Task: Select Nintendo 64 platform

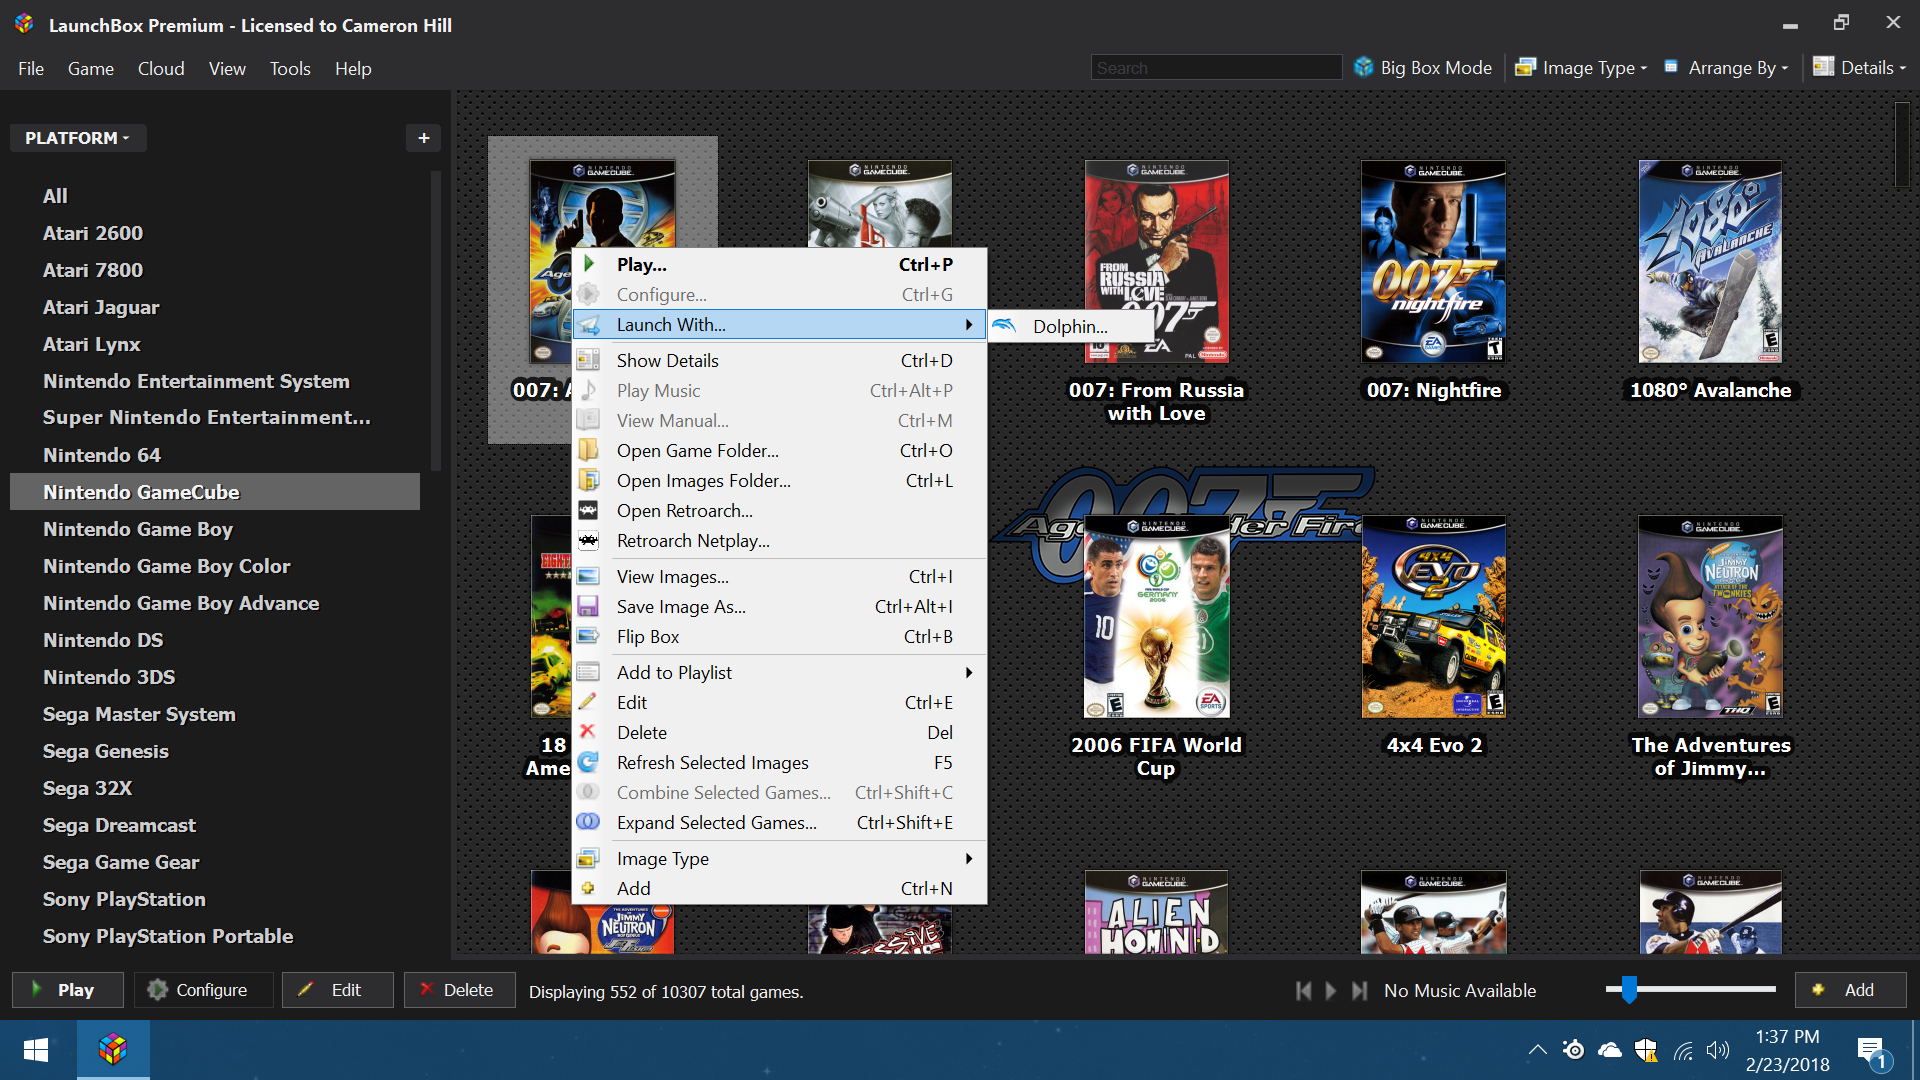Action: click(101, 455)
